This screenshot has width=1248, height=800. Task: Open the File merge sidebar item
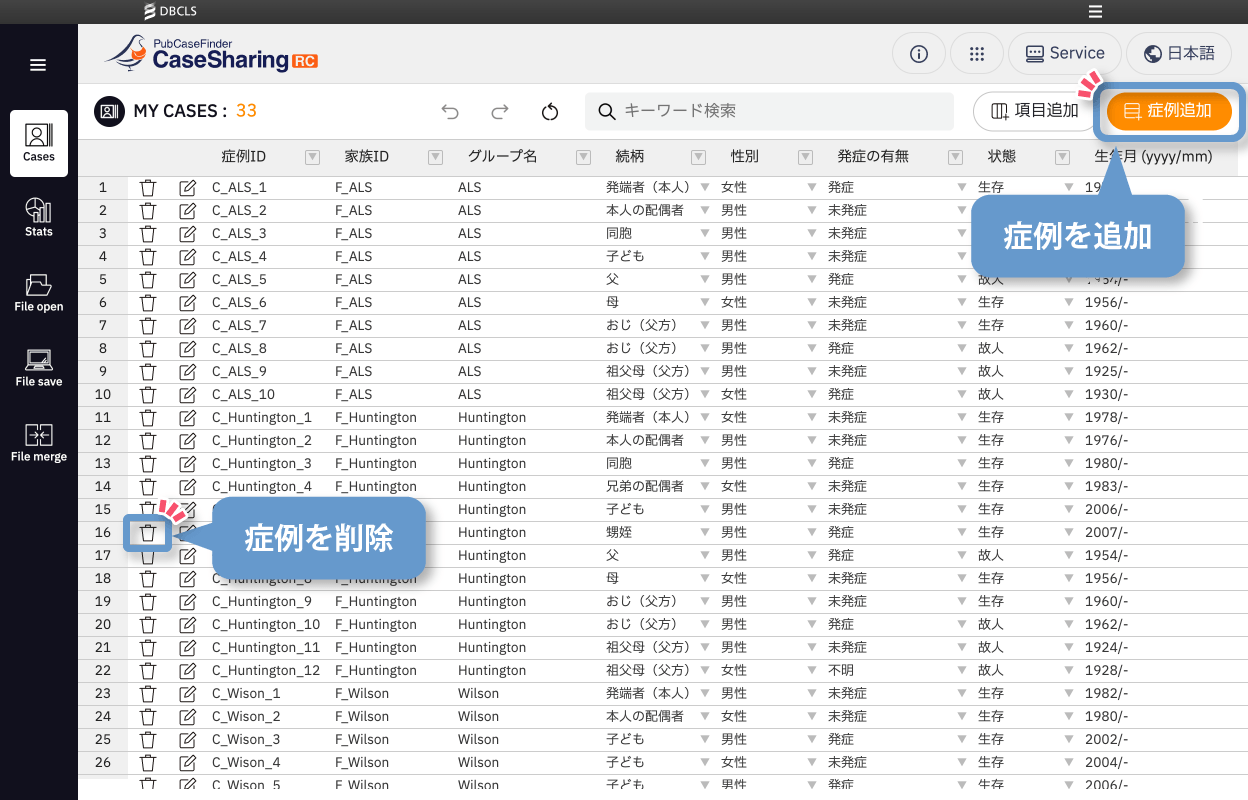(x=39, y=442)
